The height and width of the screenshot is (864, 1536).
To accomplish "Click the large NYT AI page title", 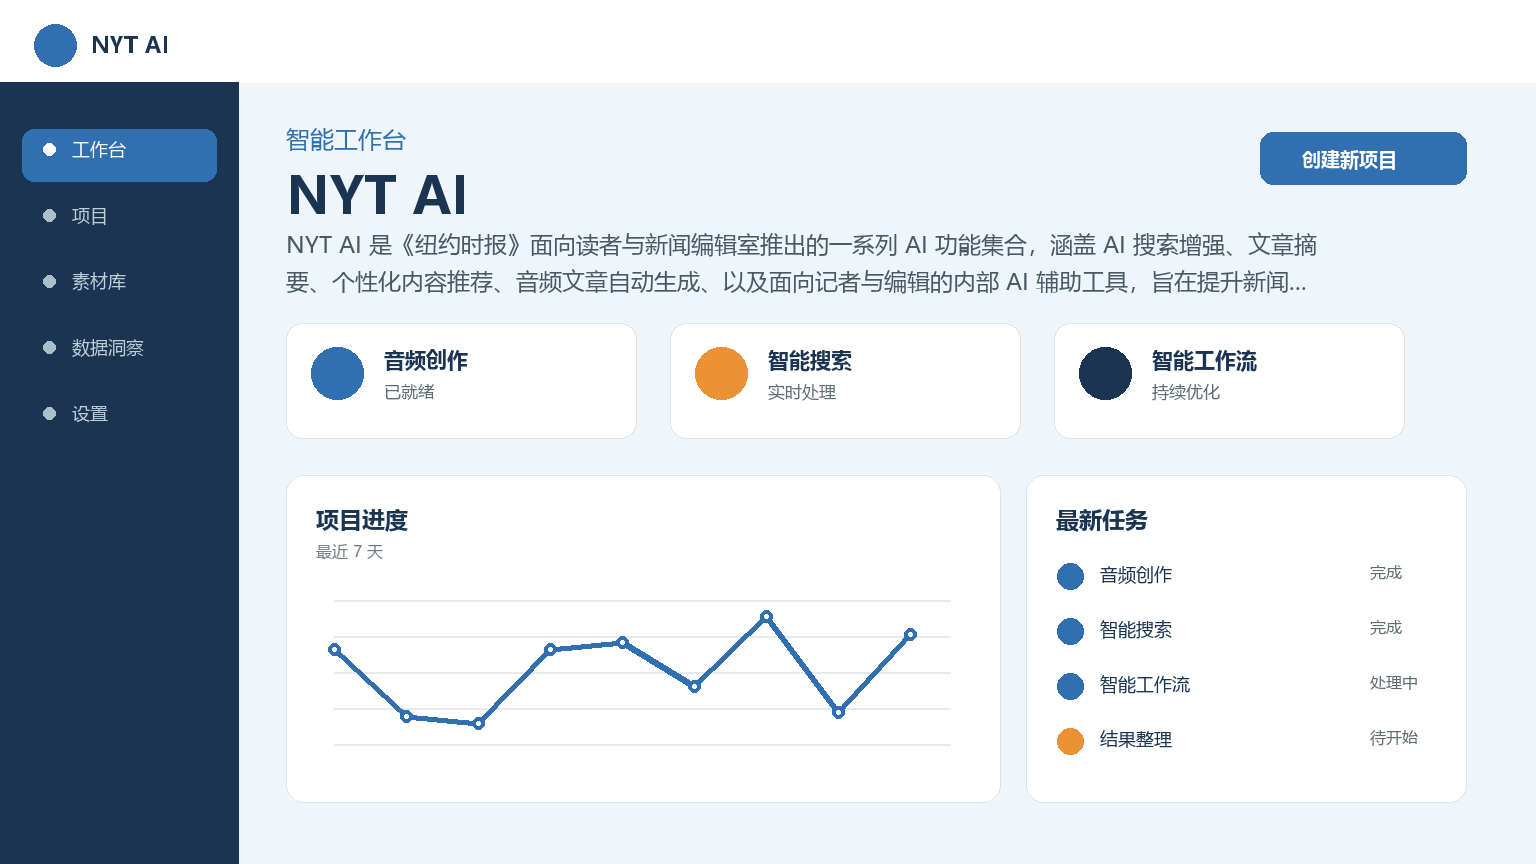I will [377, 194].
